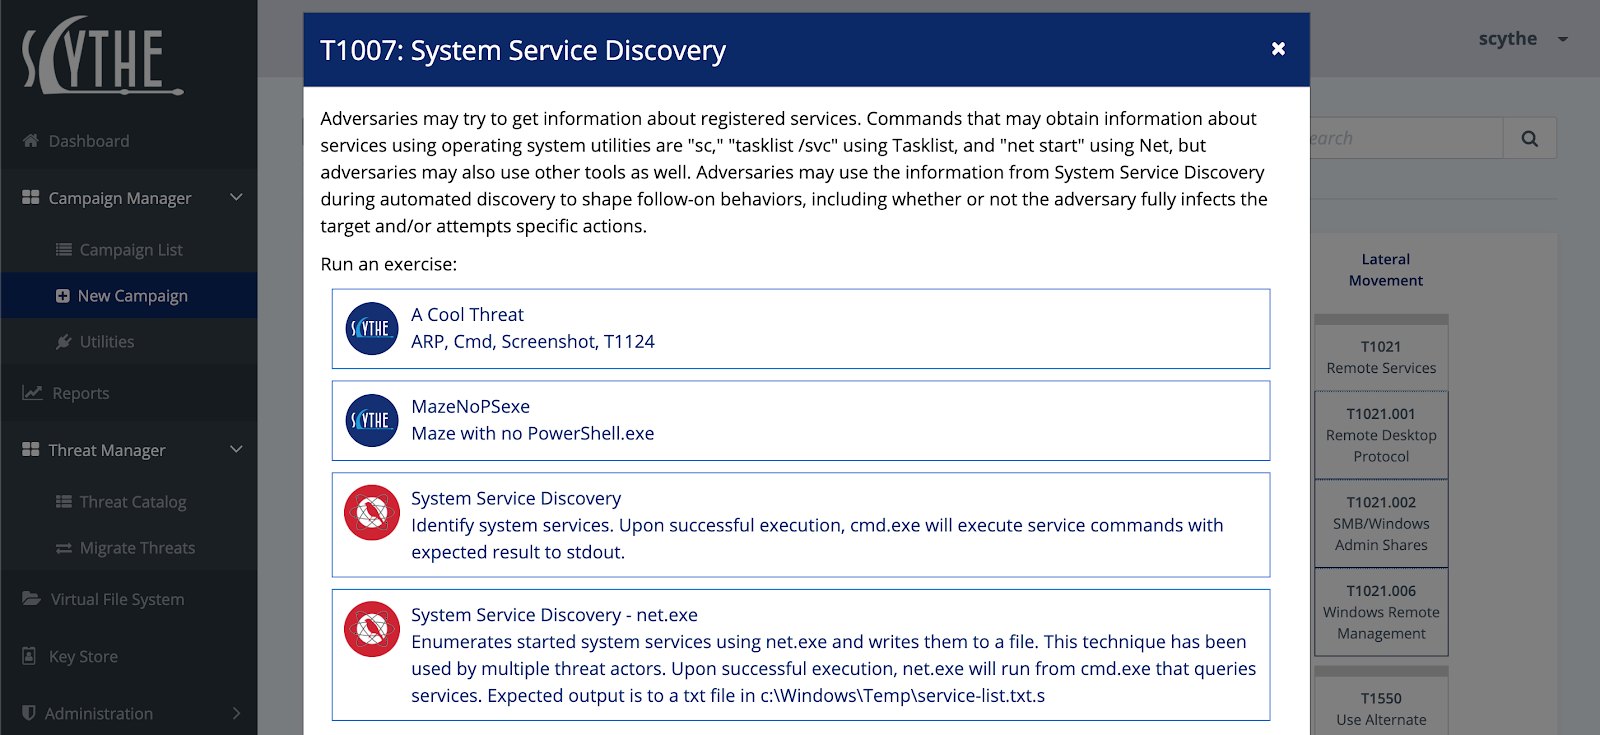Select T1021.001 Remote Desktop Protocol
The image size is (1600, 735).
coord(1381,435)
